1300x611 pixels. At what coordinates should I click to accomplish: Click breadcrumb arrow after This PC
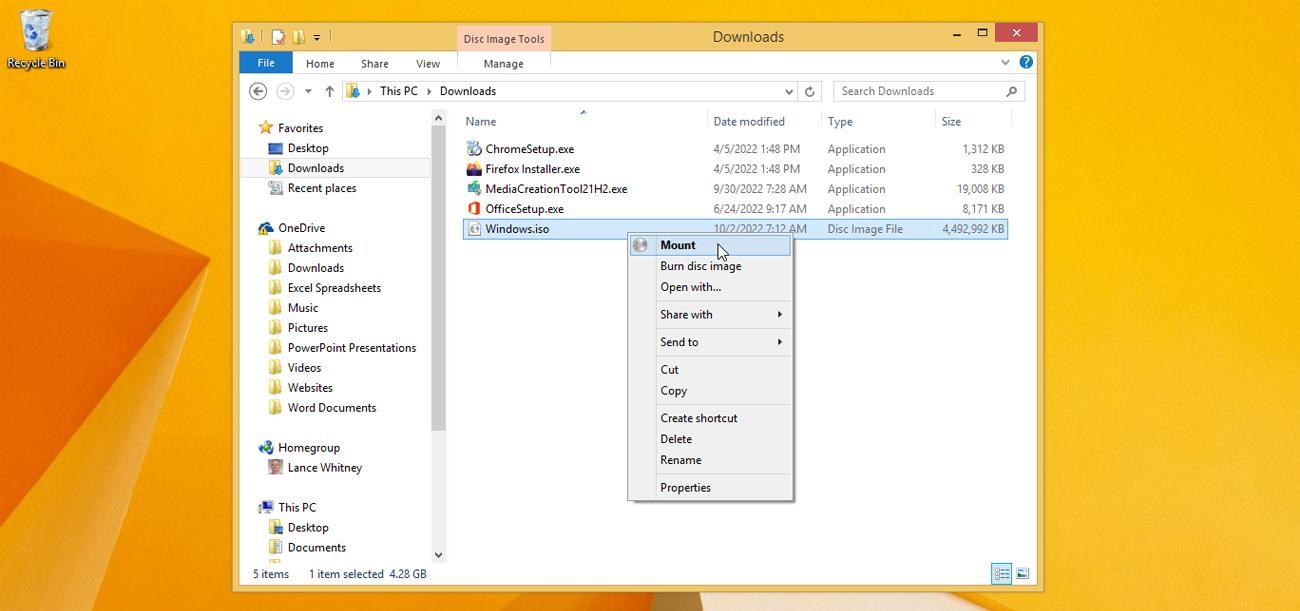[430, 91]
